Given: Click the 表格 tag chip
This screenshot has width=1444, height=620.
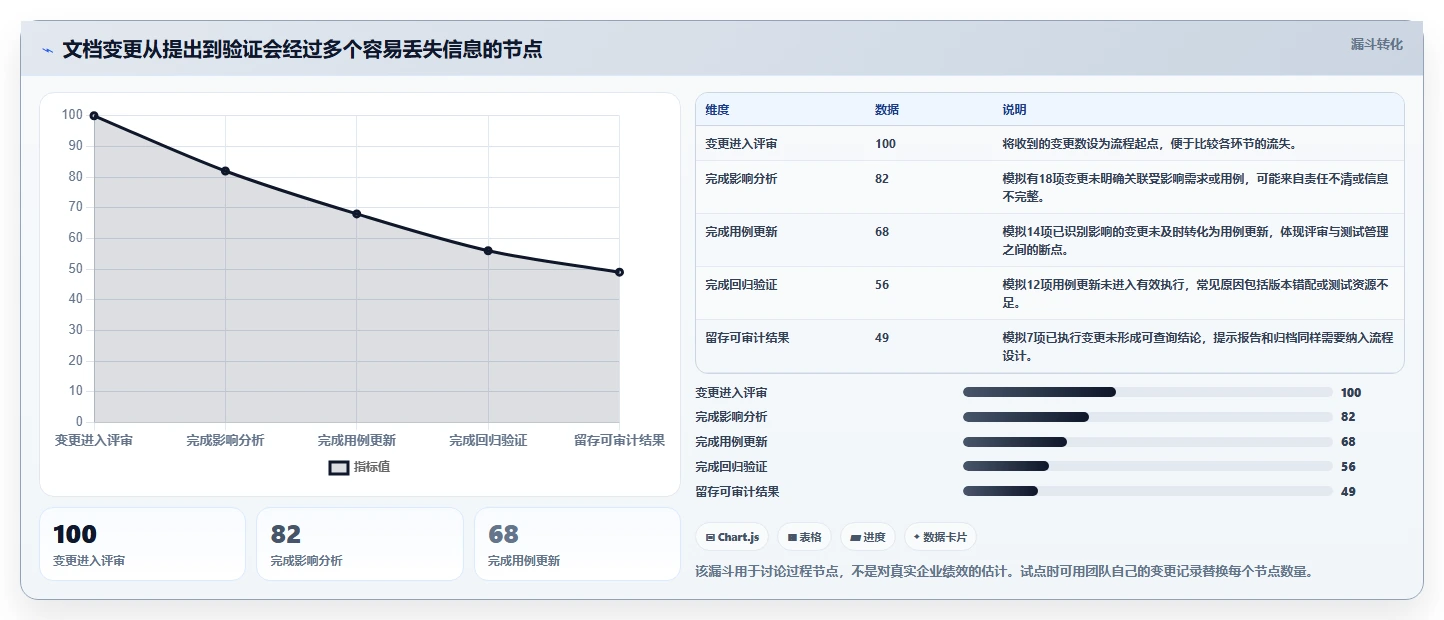Looking at the screenshot, I should (804, 537).
